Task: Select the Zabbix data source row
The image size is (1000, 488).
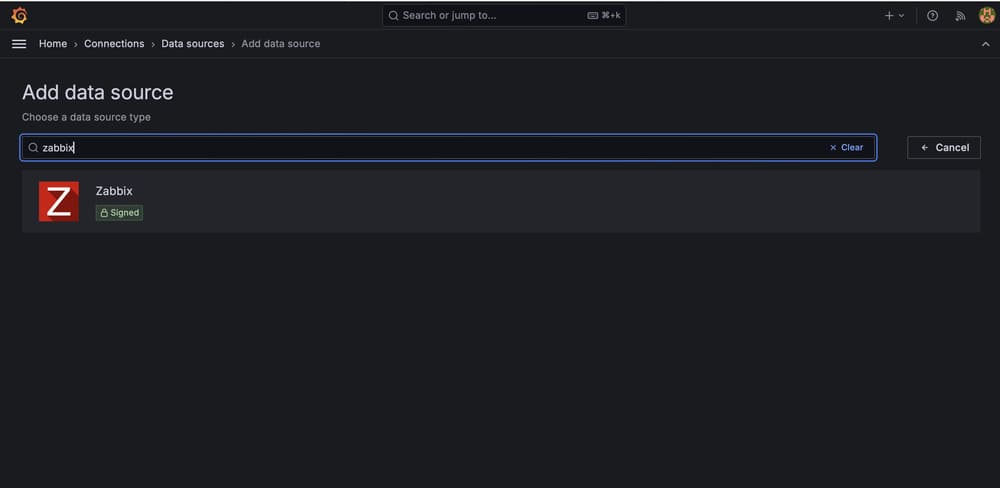Action: [501, 201]
